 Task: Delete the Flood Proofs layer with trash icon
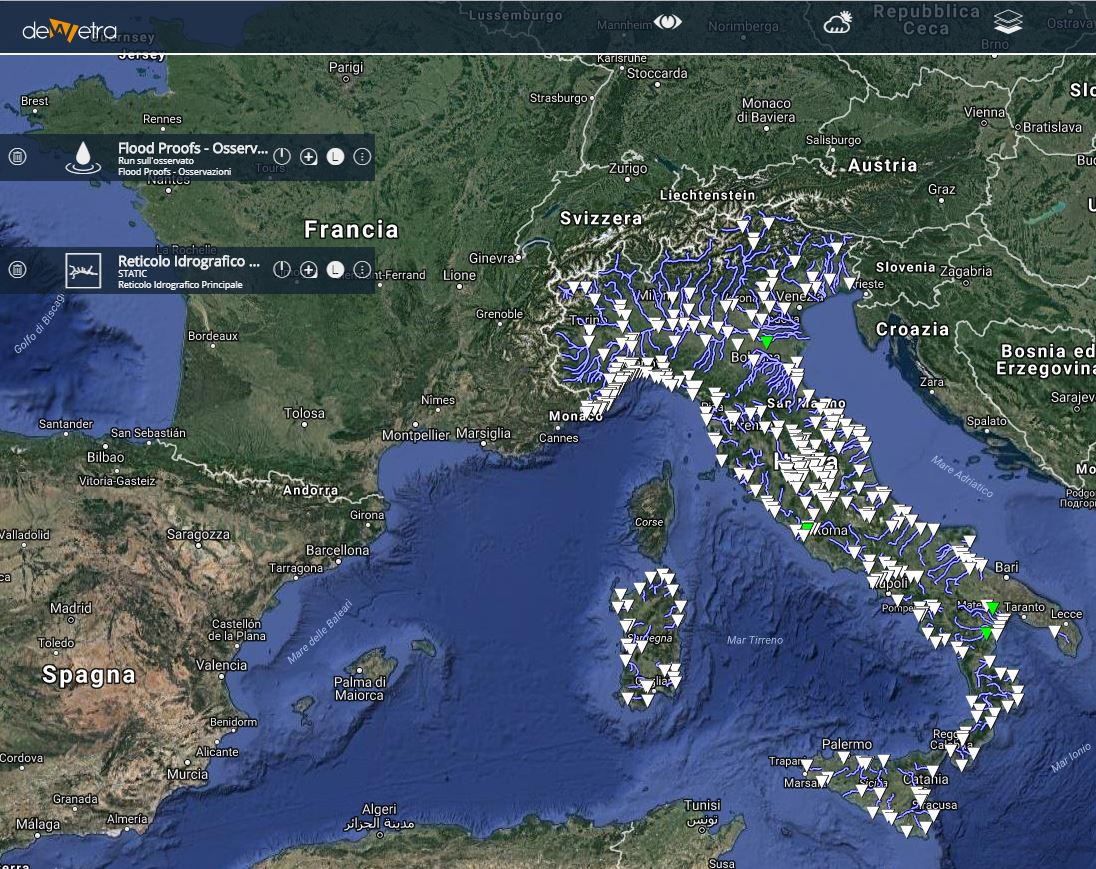click(17, 157)
